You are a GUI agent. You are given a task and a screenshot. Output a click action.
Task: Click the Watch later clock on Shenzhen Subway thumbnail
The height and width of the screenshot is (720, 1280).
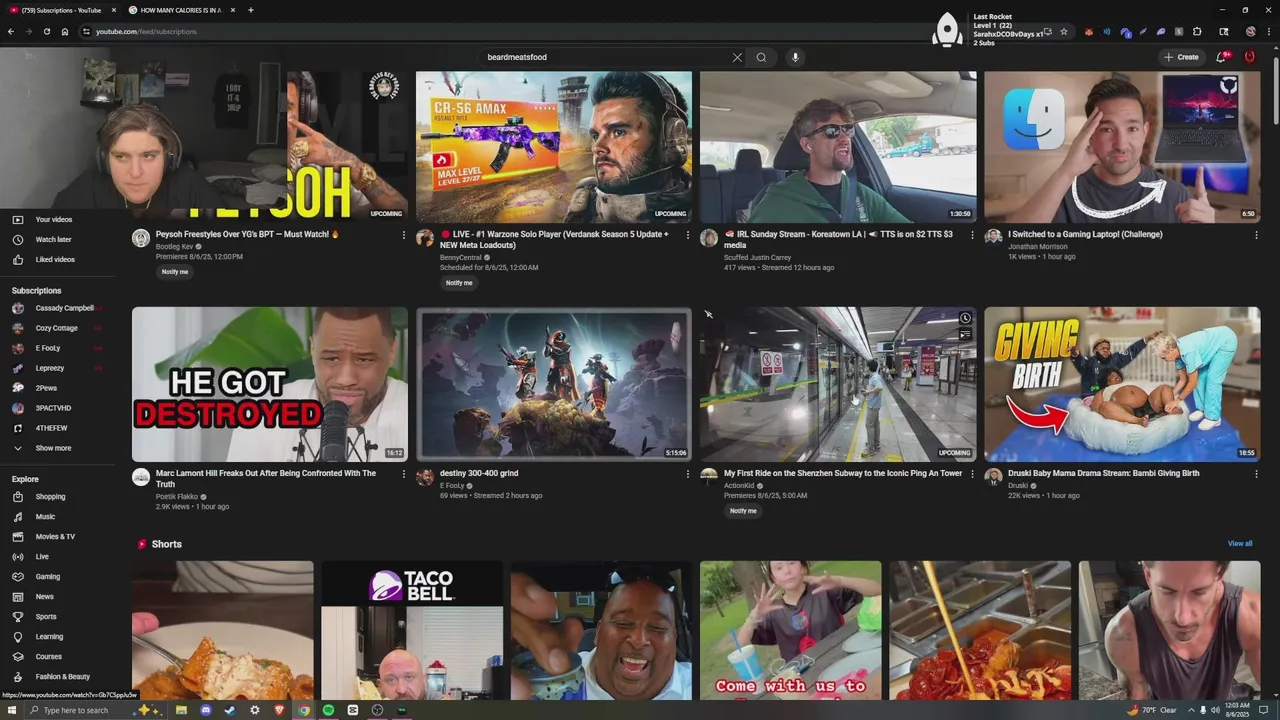pos(965,319)
